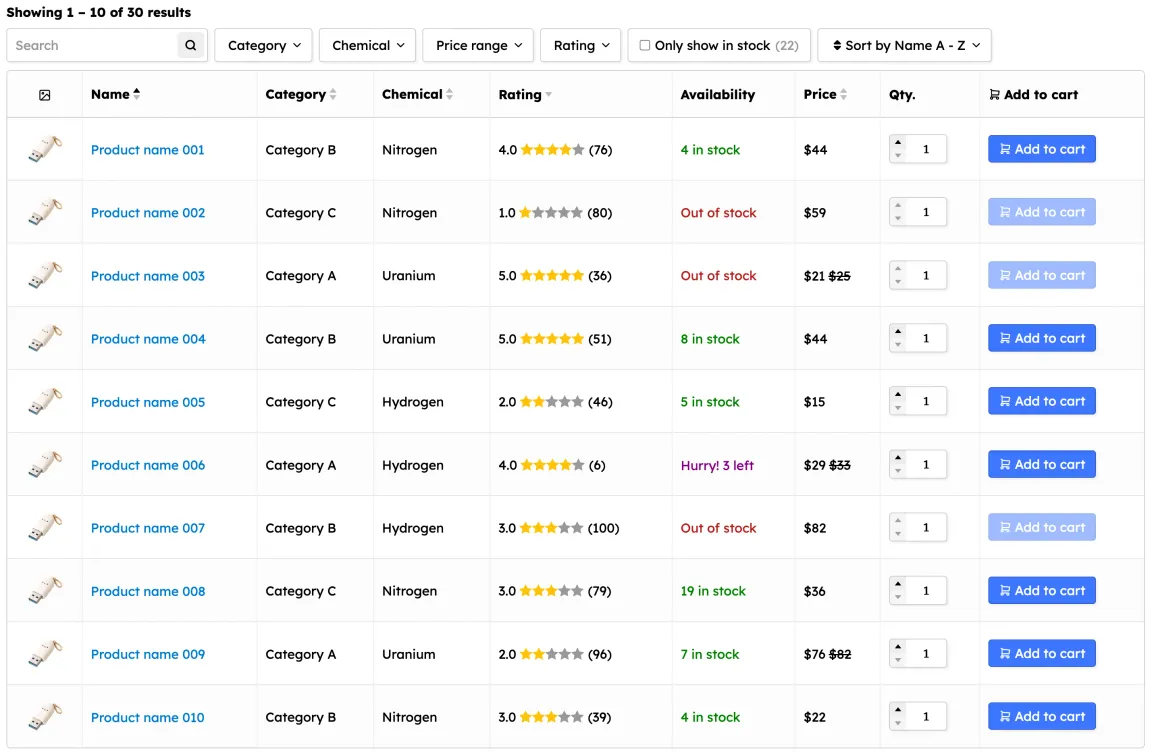The image size is (1152, 754).
Task: Enable the Only show in stock checkbox
Action: click(645, 45)
